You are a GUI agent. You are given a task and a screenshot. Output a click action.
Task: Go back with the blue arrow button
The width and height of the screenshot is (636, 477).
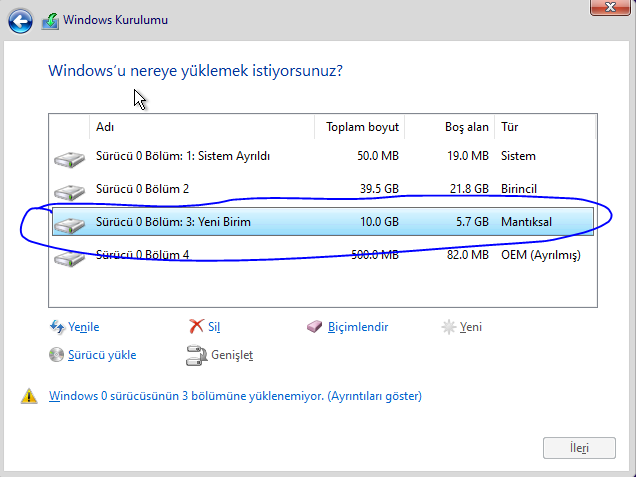[x=20, y=21]
